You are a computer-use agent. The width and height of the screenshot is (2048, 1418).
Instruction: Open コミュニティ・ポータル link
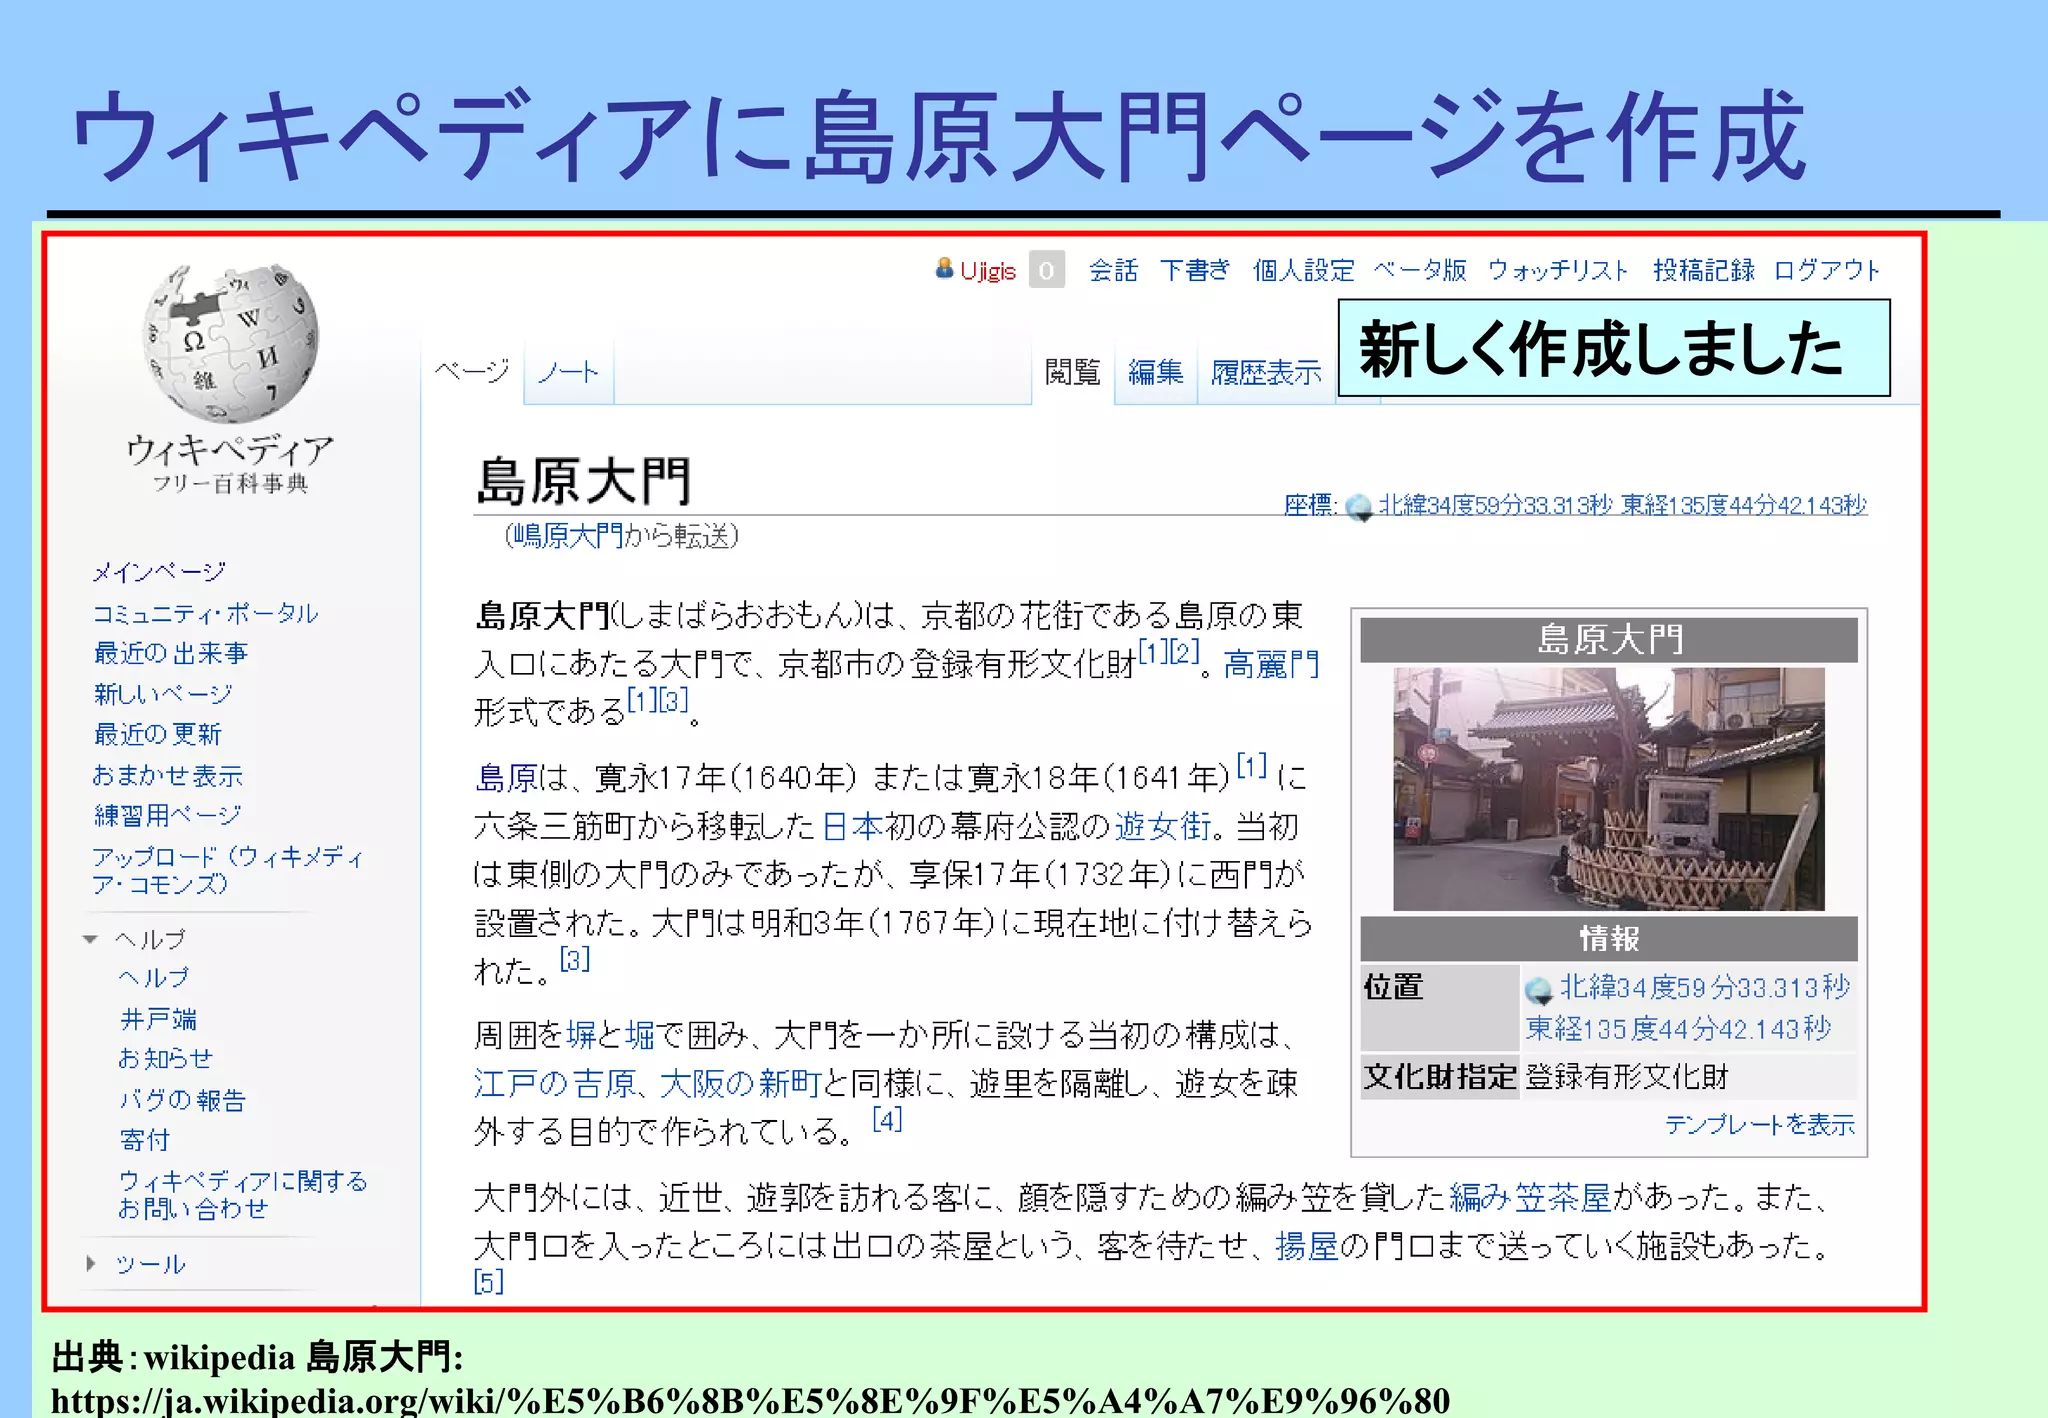(205, 613)
